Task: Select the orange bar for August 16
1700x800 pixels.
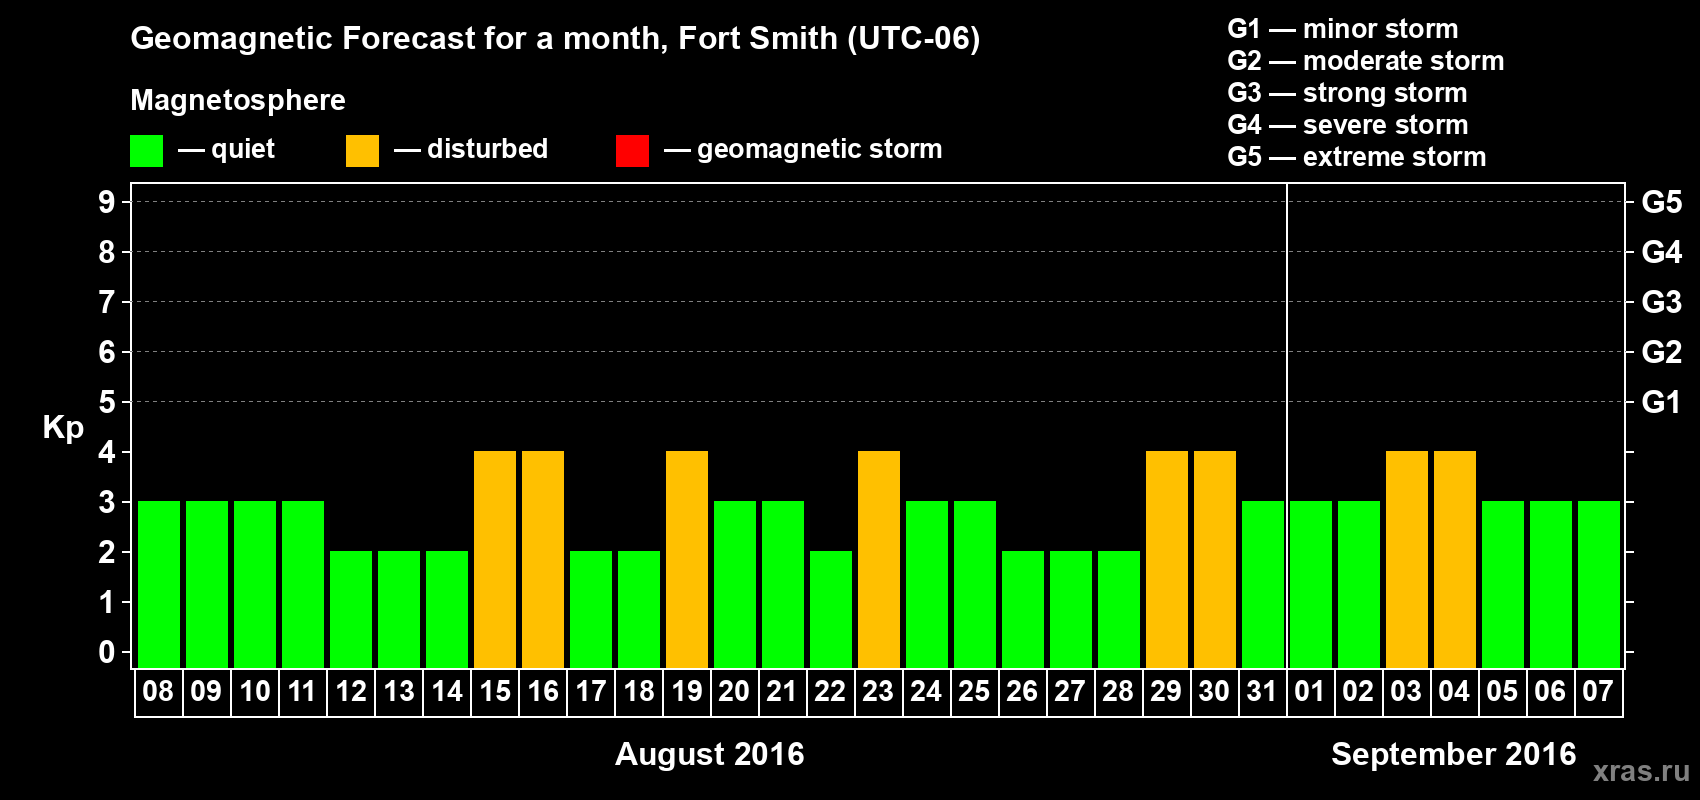Action: coord(543,559)
